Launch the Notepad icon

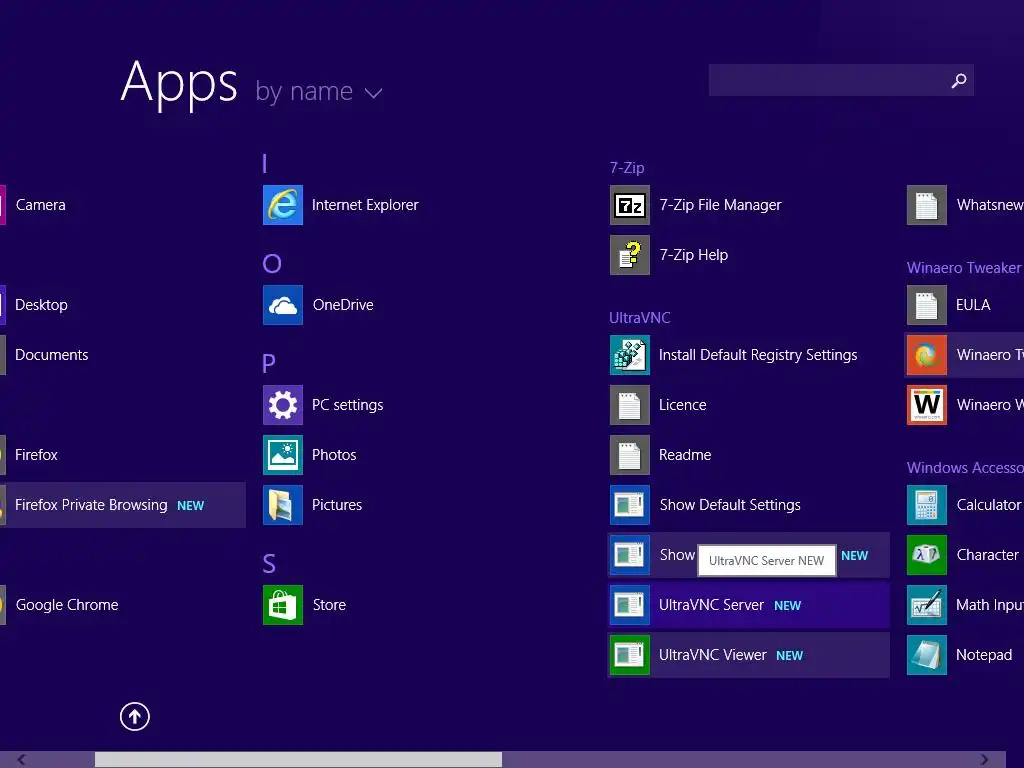[927, 655]
